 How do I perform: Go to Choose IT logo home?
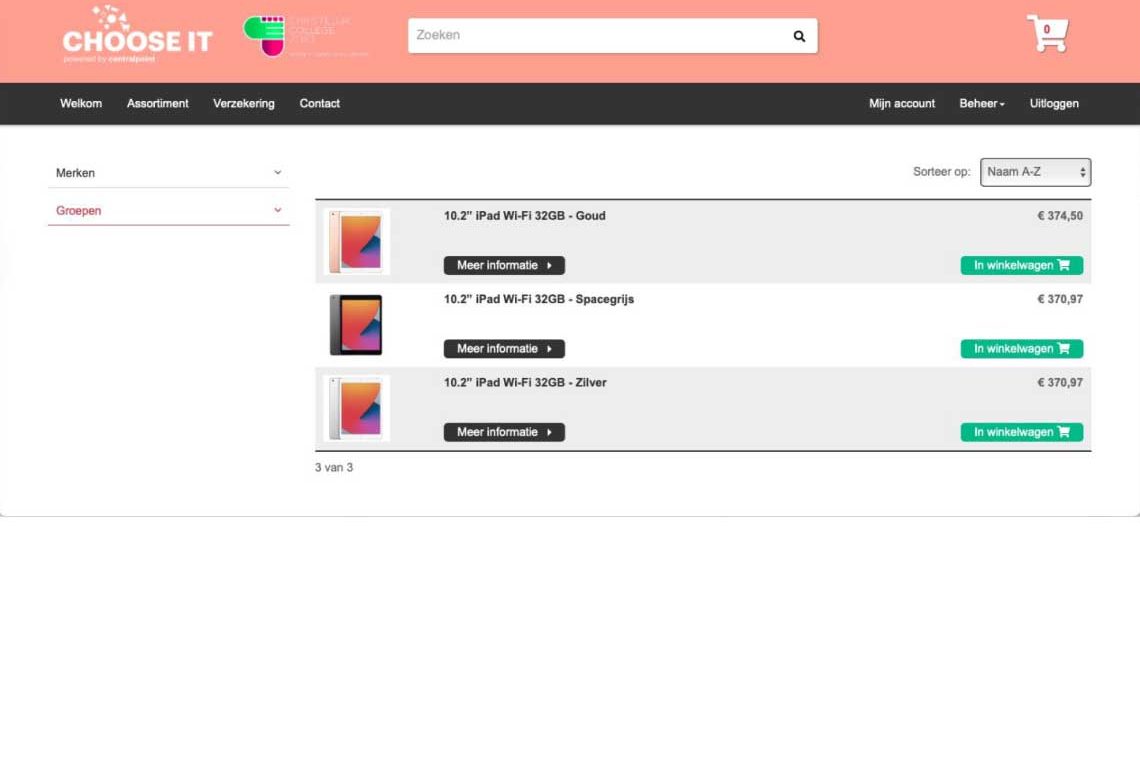pyautogui.click(x=137, y=35)
